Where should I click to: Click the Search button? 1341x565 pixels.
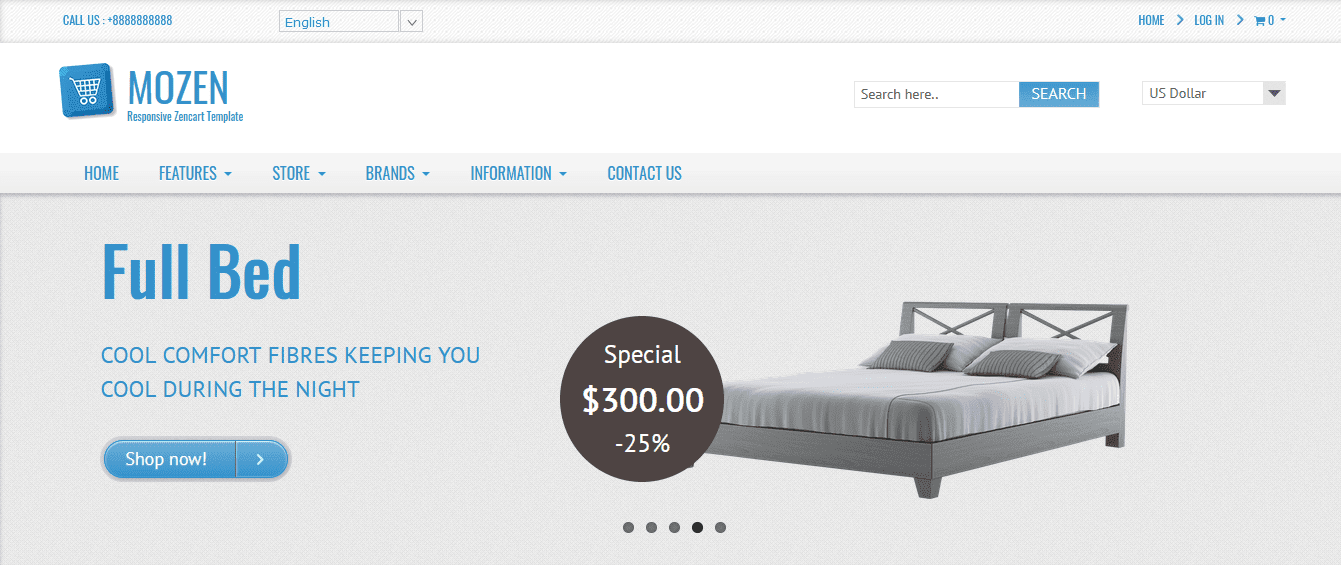pyautogui.click(x=1059, y=94)
